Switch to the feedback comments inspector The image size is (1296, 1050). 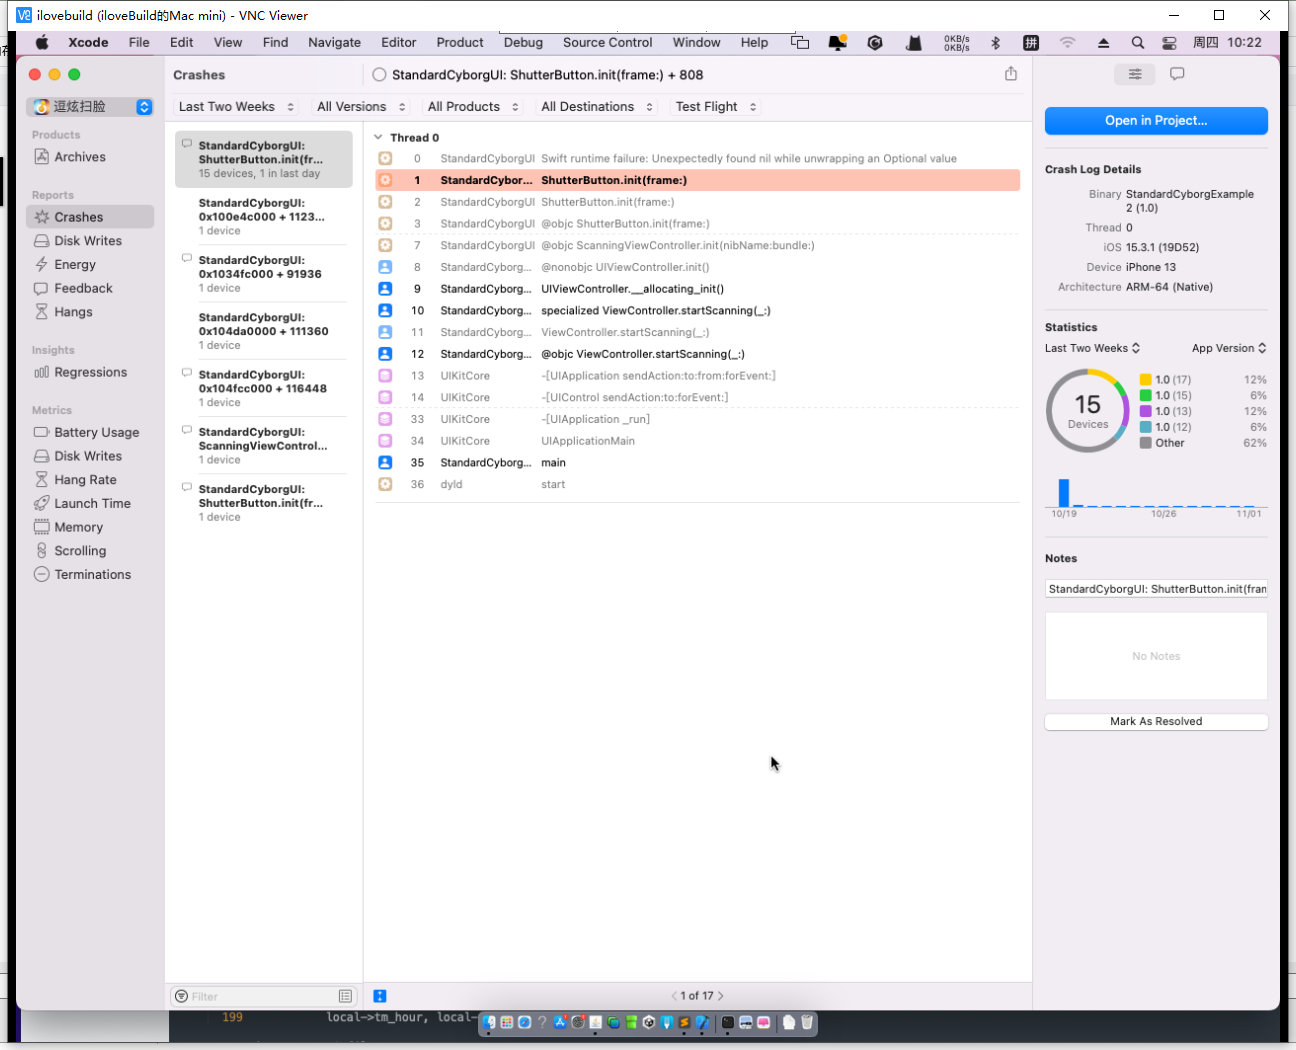pos(1177,74)
